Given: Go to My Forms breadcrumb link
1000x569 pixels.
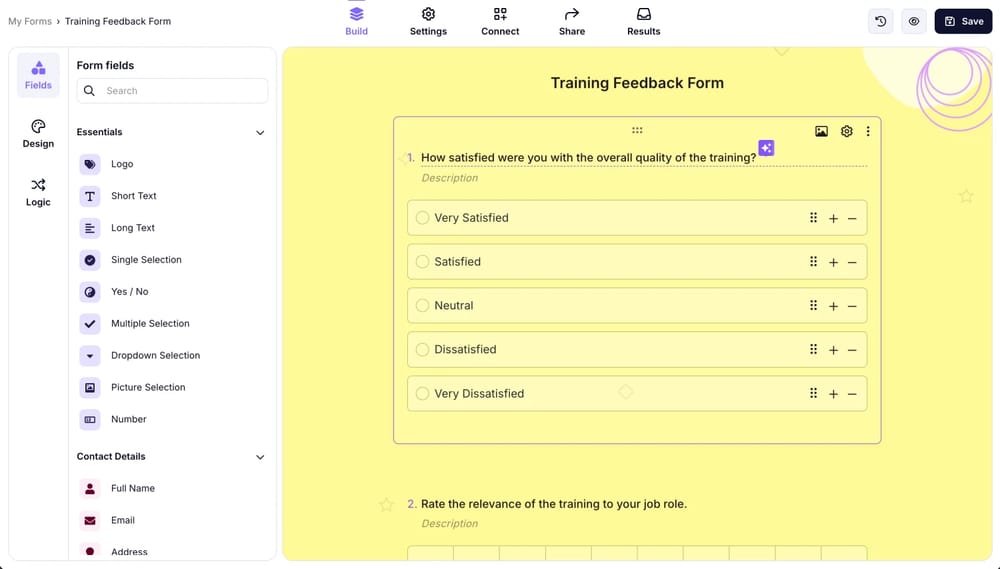Looking at the screenshot, I should point(30,21).
